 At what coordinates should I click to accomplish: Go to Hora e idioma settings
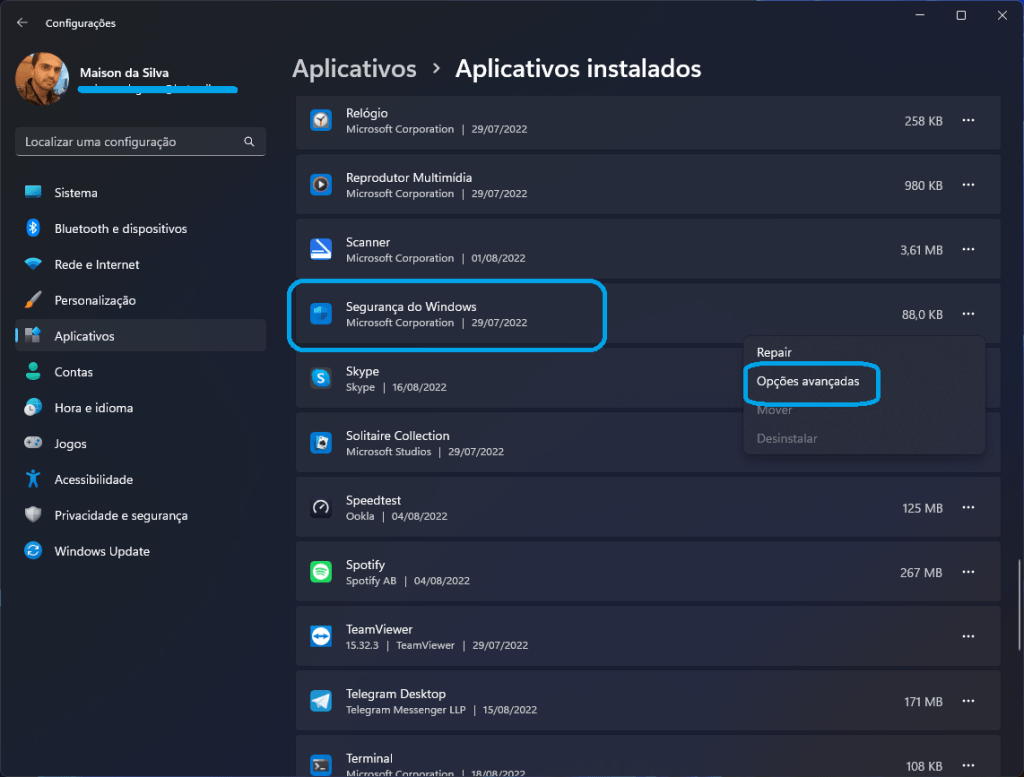(140, 408)
